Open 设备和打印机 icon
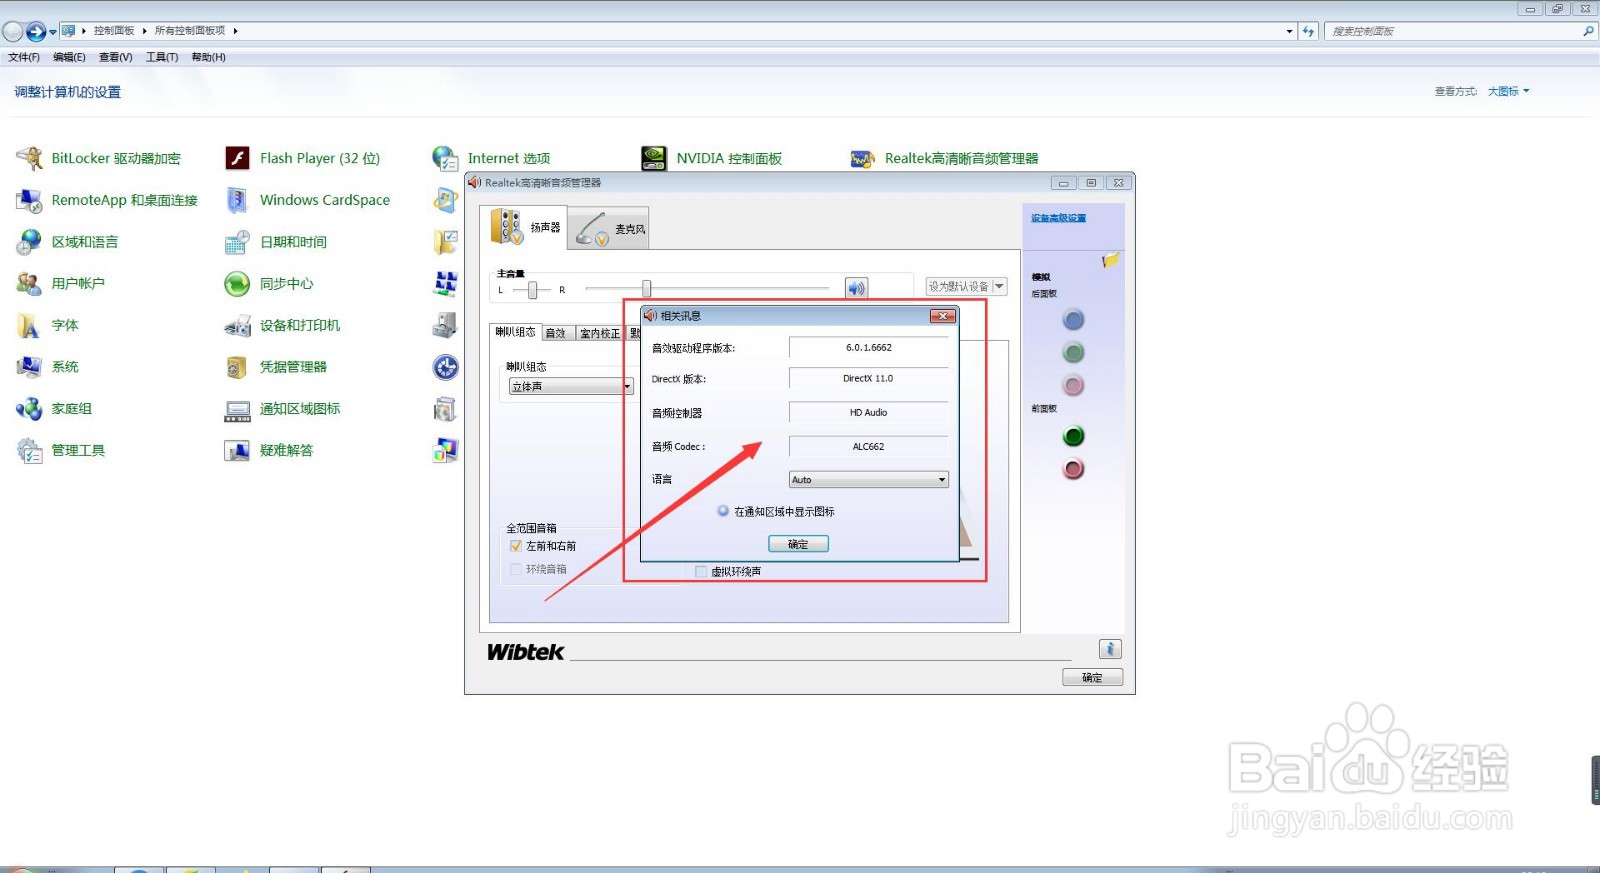This screenshot has width=1600, height=873. pos(237,325)
